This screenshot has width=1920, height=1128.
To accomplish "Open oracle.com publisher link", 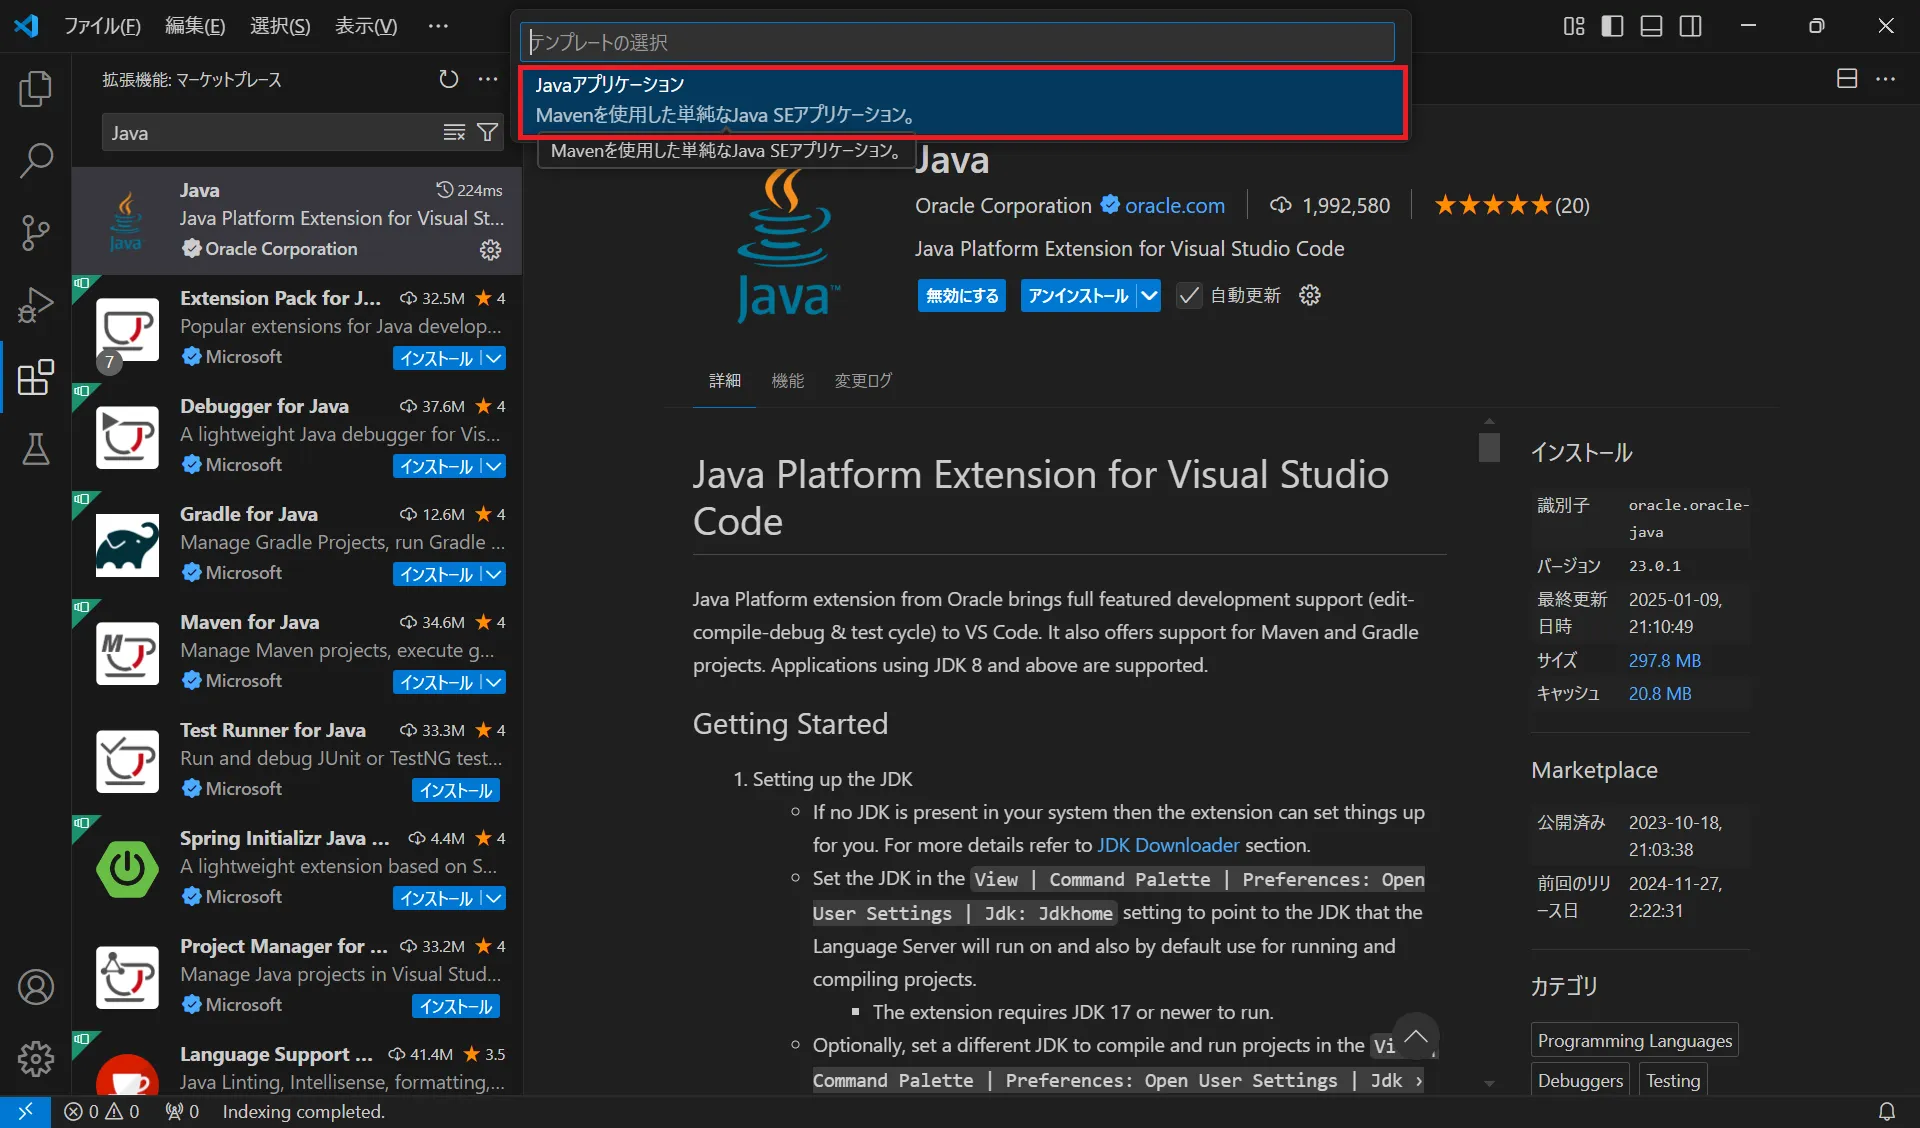I will point(1174,205).
